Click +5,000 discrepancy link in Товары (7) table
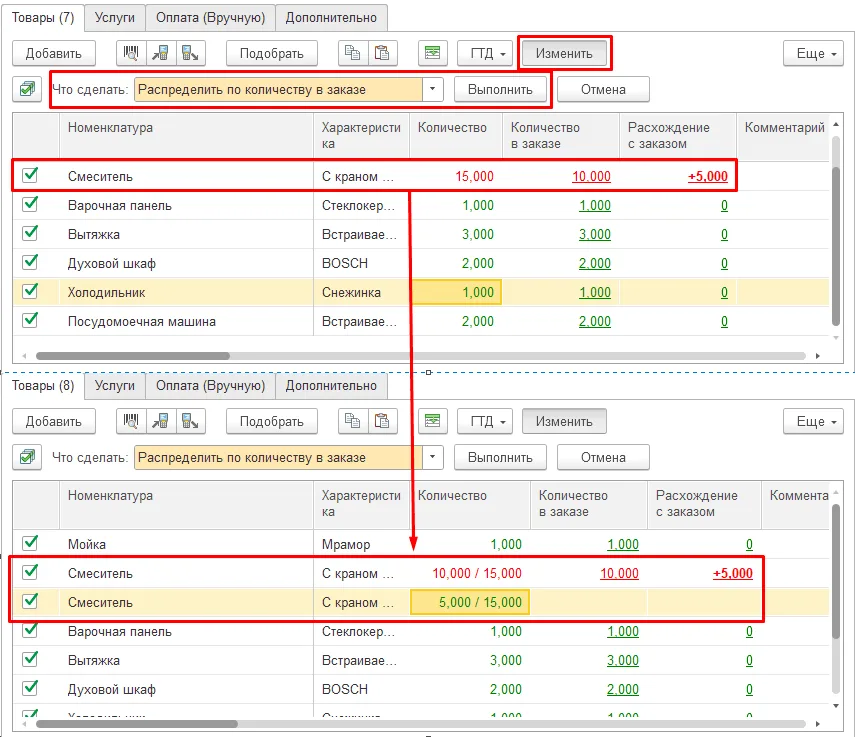 707,177
